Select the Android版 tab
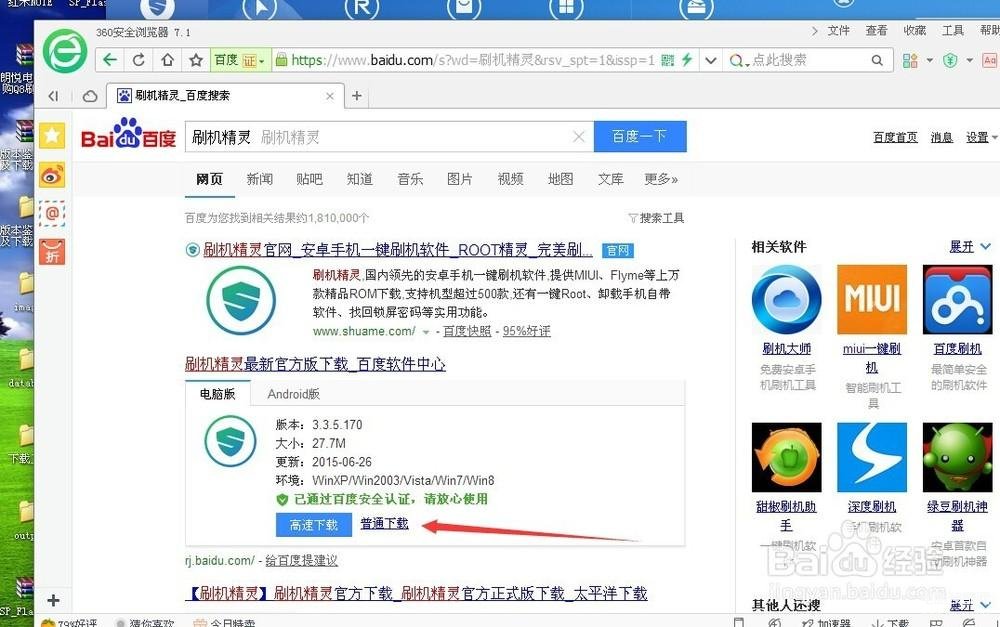Viewport: 1000px width, 627px height. coord(293,394)
